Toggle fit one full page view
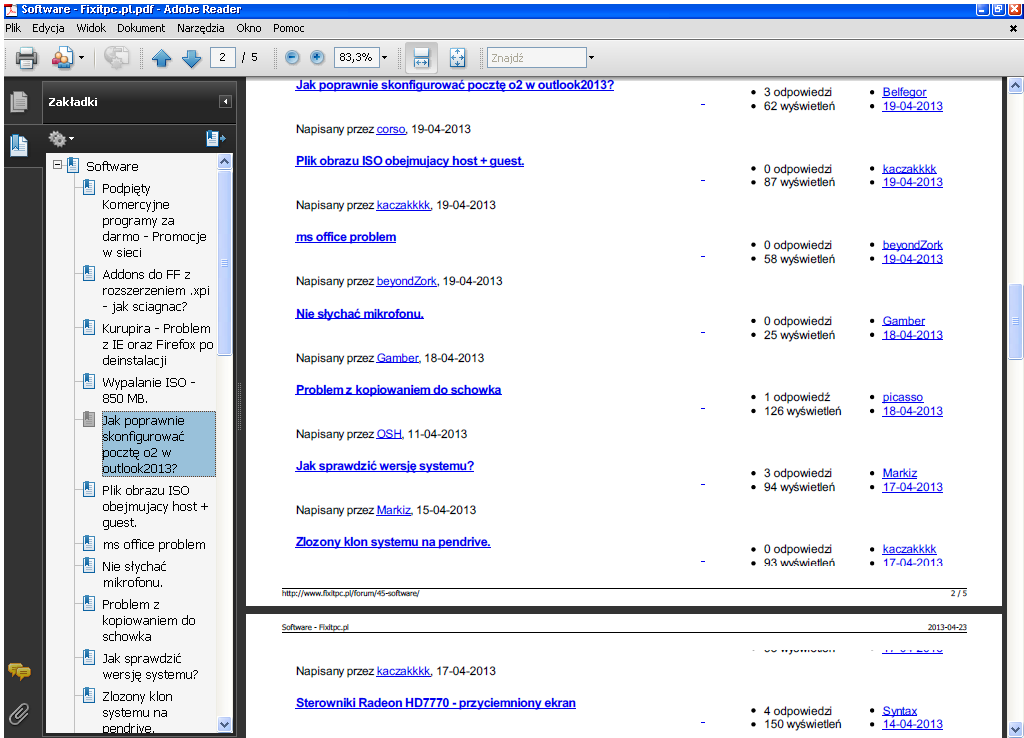The width and height of the screenshot is (1024, 738). pos(458,58)
